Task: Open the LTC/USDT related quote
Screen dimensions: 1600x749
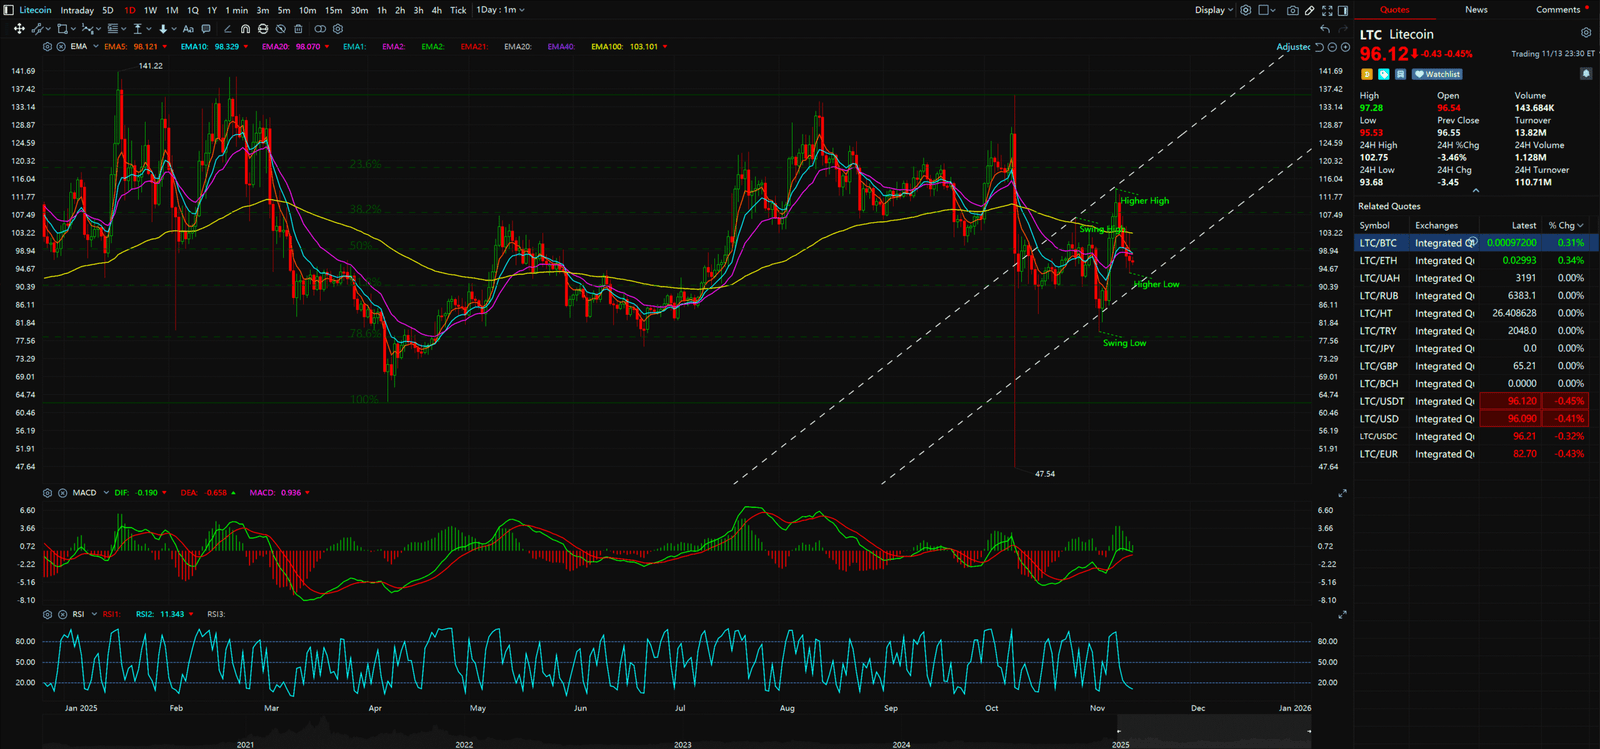Action: click(x=1381, y=401)
